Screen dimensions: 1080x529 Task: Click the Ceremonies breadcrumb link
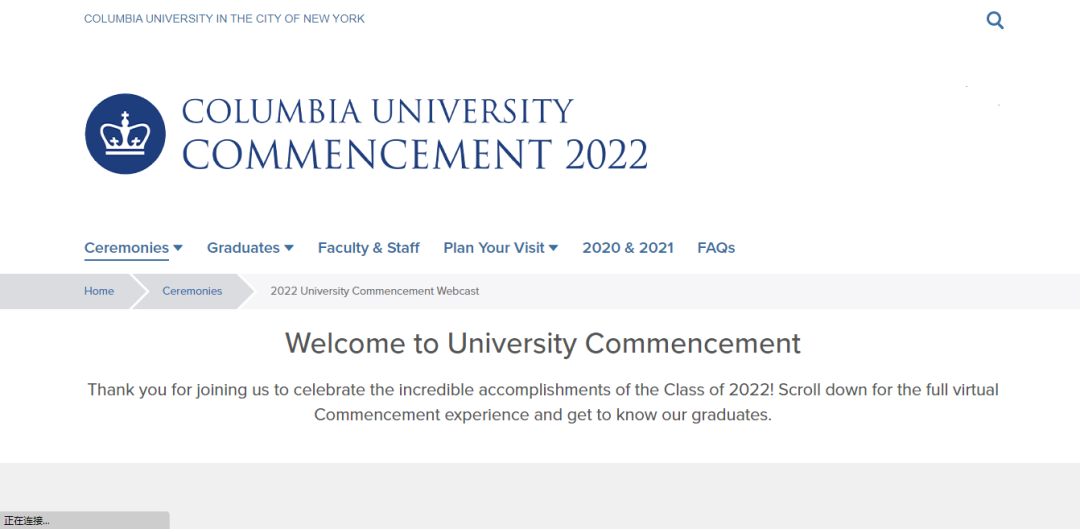pos(192,291)
